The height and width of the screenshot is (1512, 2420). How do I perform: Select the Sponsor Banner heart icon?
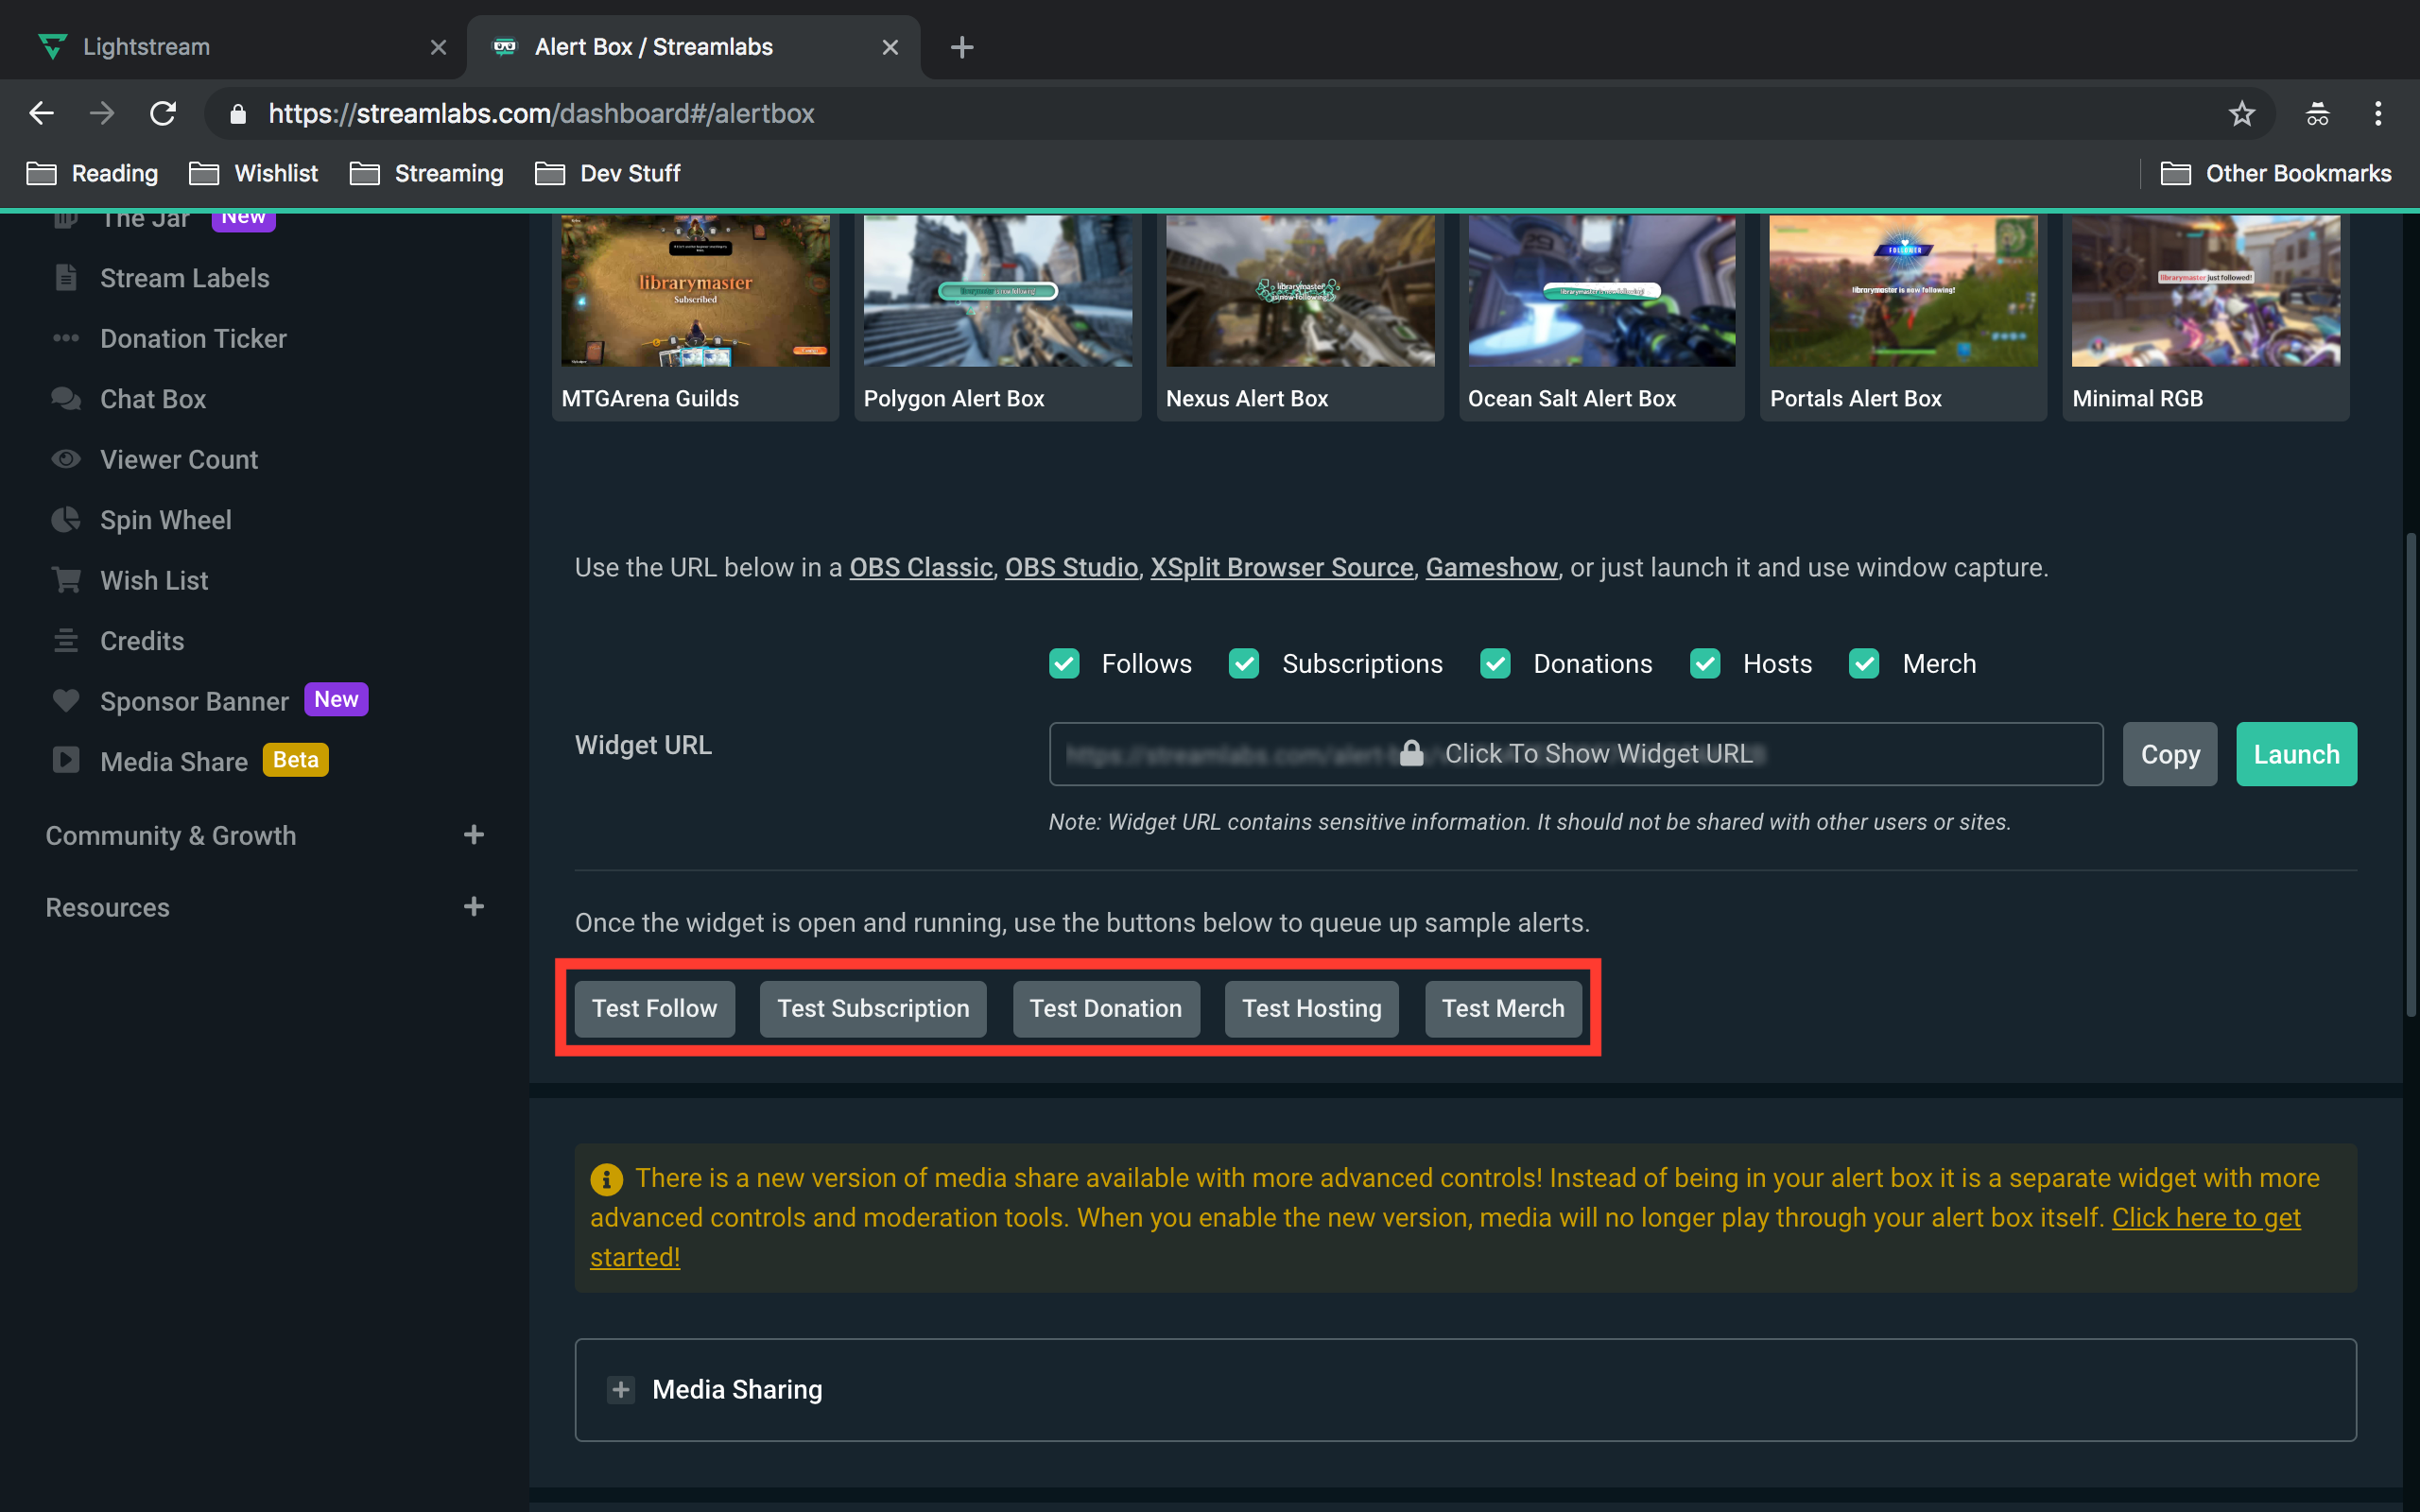tap(65, 700)
